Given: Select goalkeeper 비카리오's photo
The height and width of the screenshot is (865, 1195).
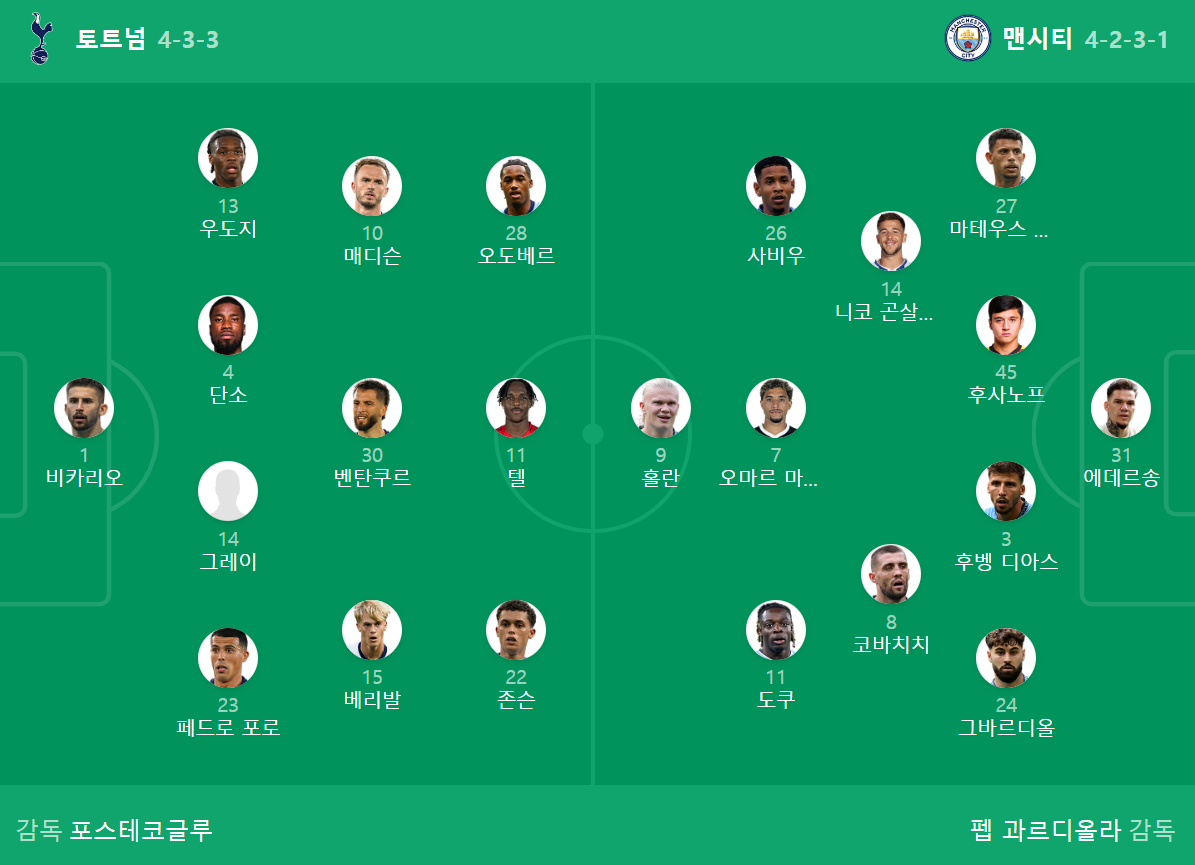Looking at the screenshot, I should [84, 408].
